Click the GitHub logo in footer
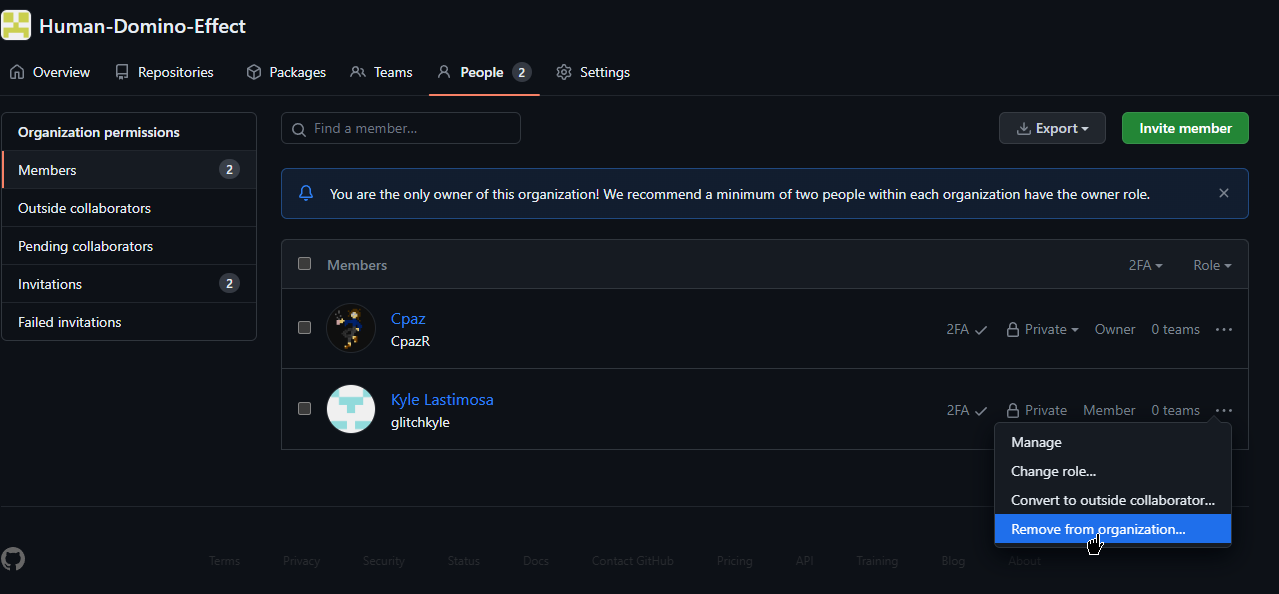The image size is (1279, 594). [x=13, y=559]
